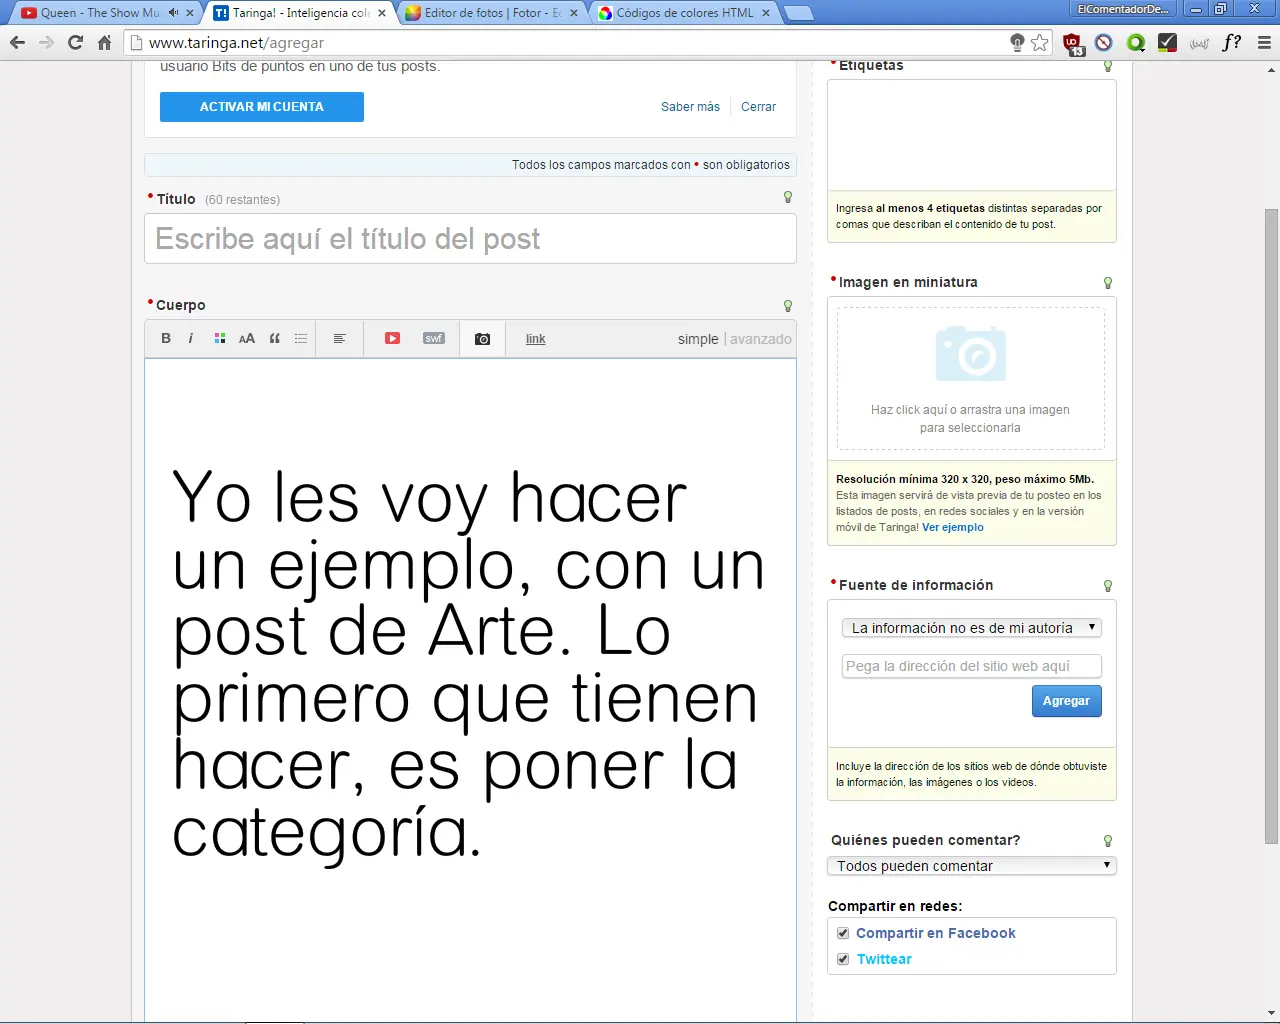Screen dimensions: 1280x1024
Task: Apply italic formatting in Cuerpo toolbar
Action: pyautogui.click(x=191, y=339)
